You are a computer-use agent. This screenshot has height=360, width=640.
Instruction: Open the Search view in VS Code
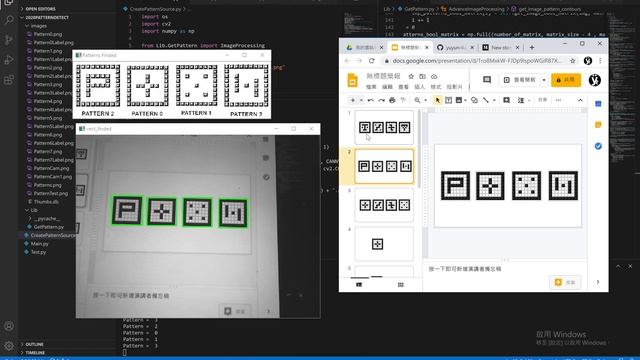9,20
